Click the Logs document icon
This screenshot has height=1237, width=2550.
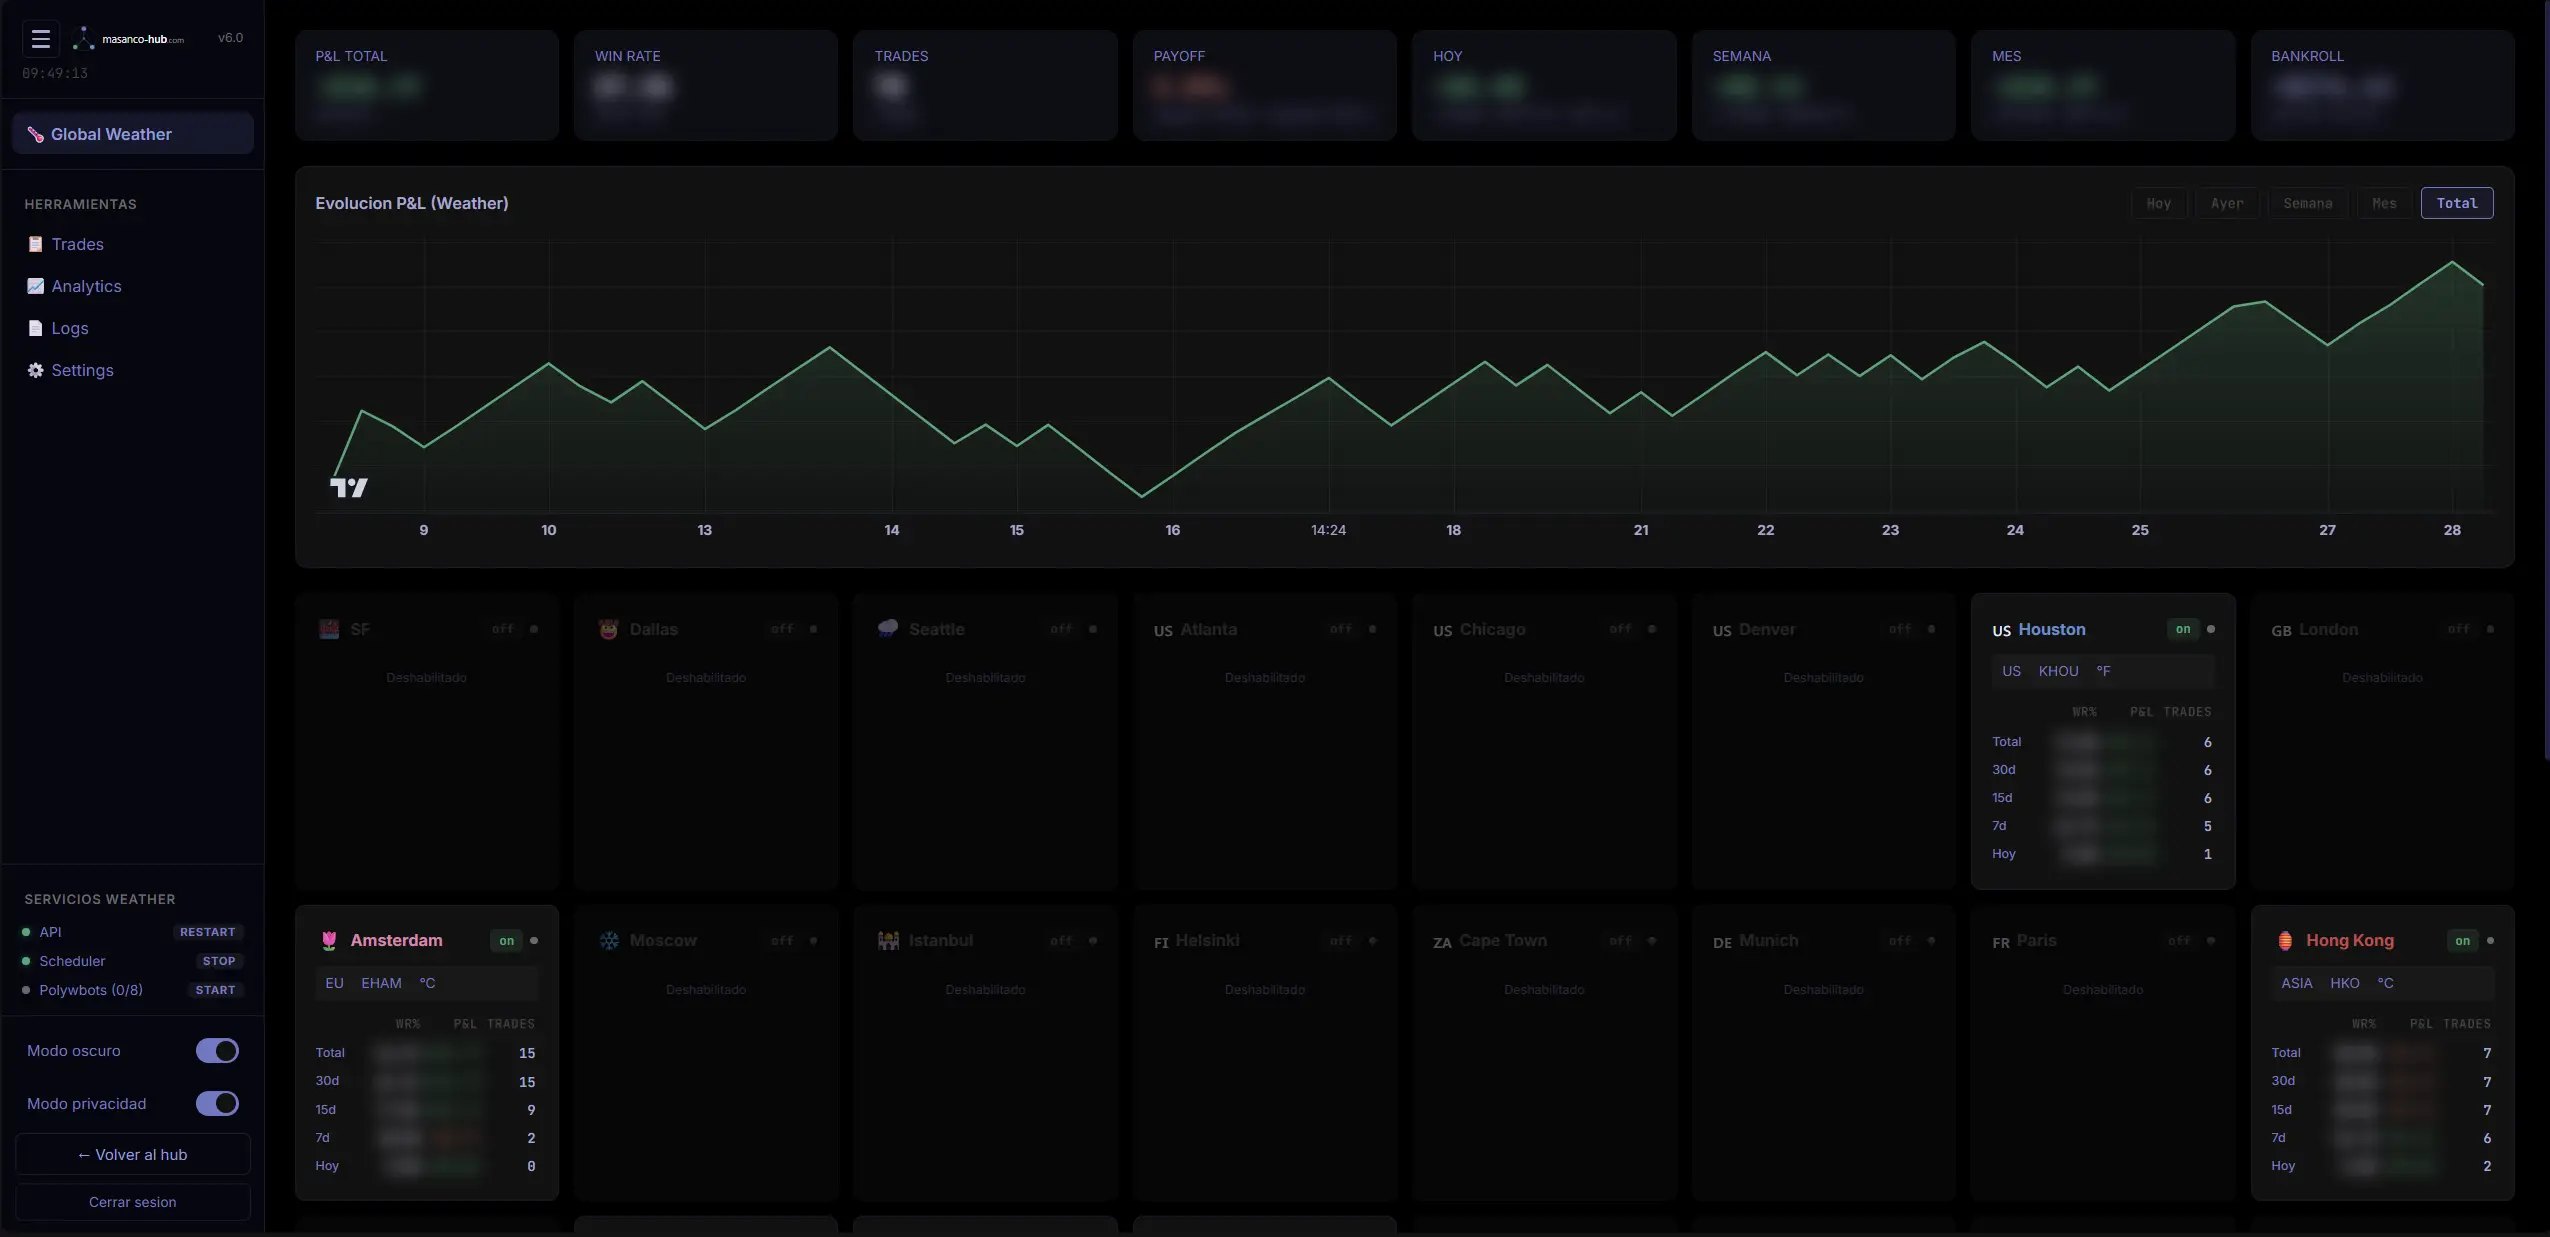click(x=35, y=328)
